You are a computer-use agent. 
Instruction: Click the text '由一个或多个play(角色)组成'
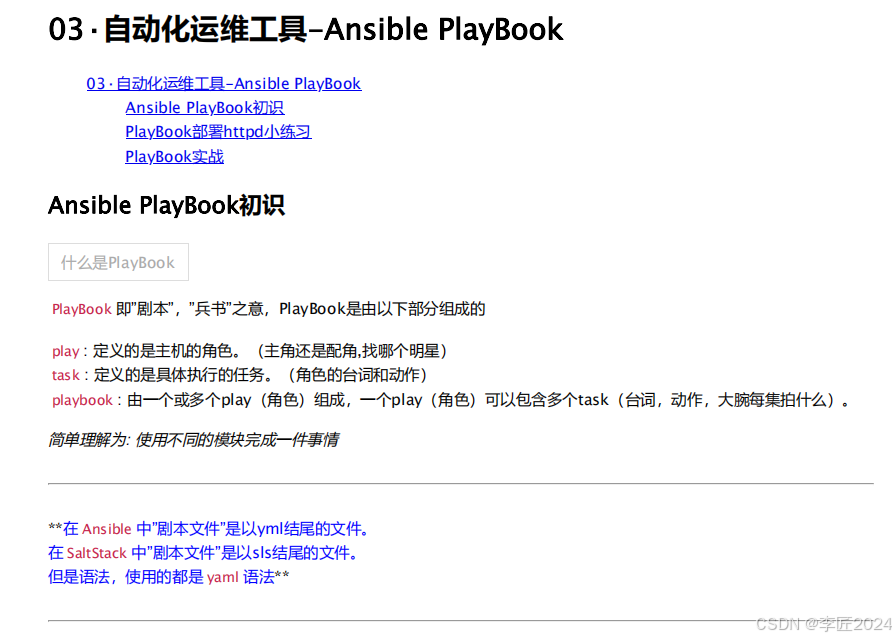[236, 400]
